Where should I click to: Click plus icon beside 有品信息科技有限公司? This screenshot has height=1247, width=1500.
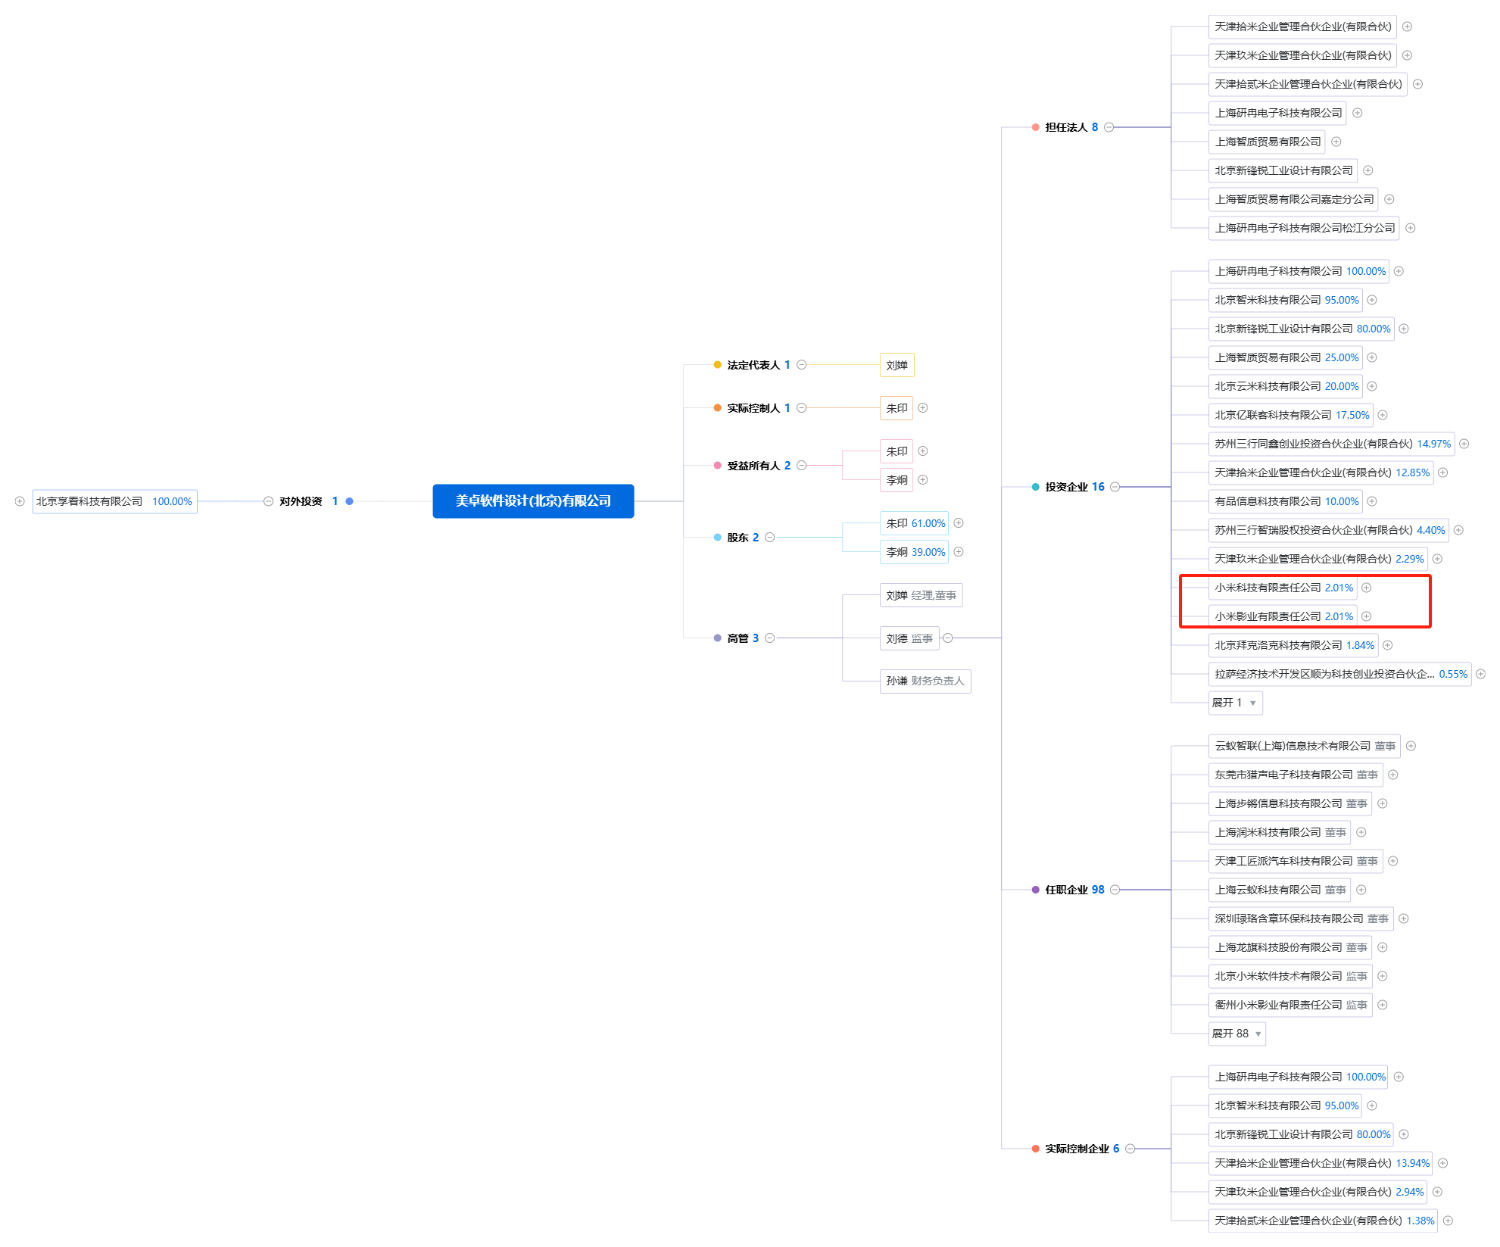tap(1372, 502)
